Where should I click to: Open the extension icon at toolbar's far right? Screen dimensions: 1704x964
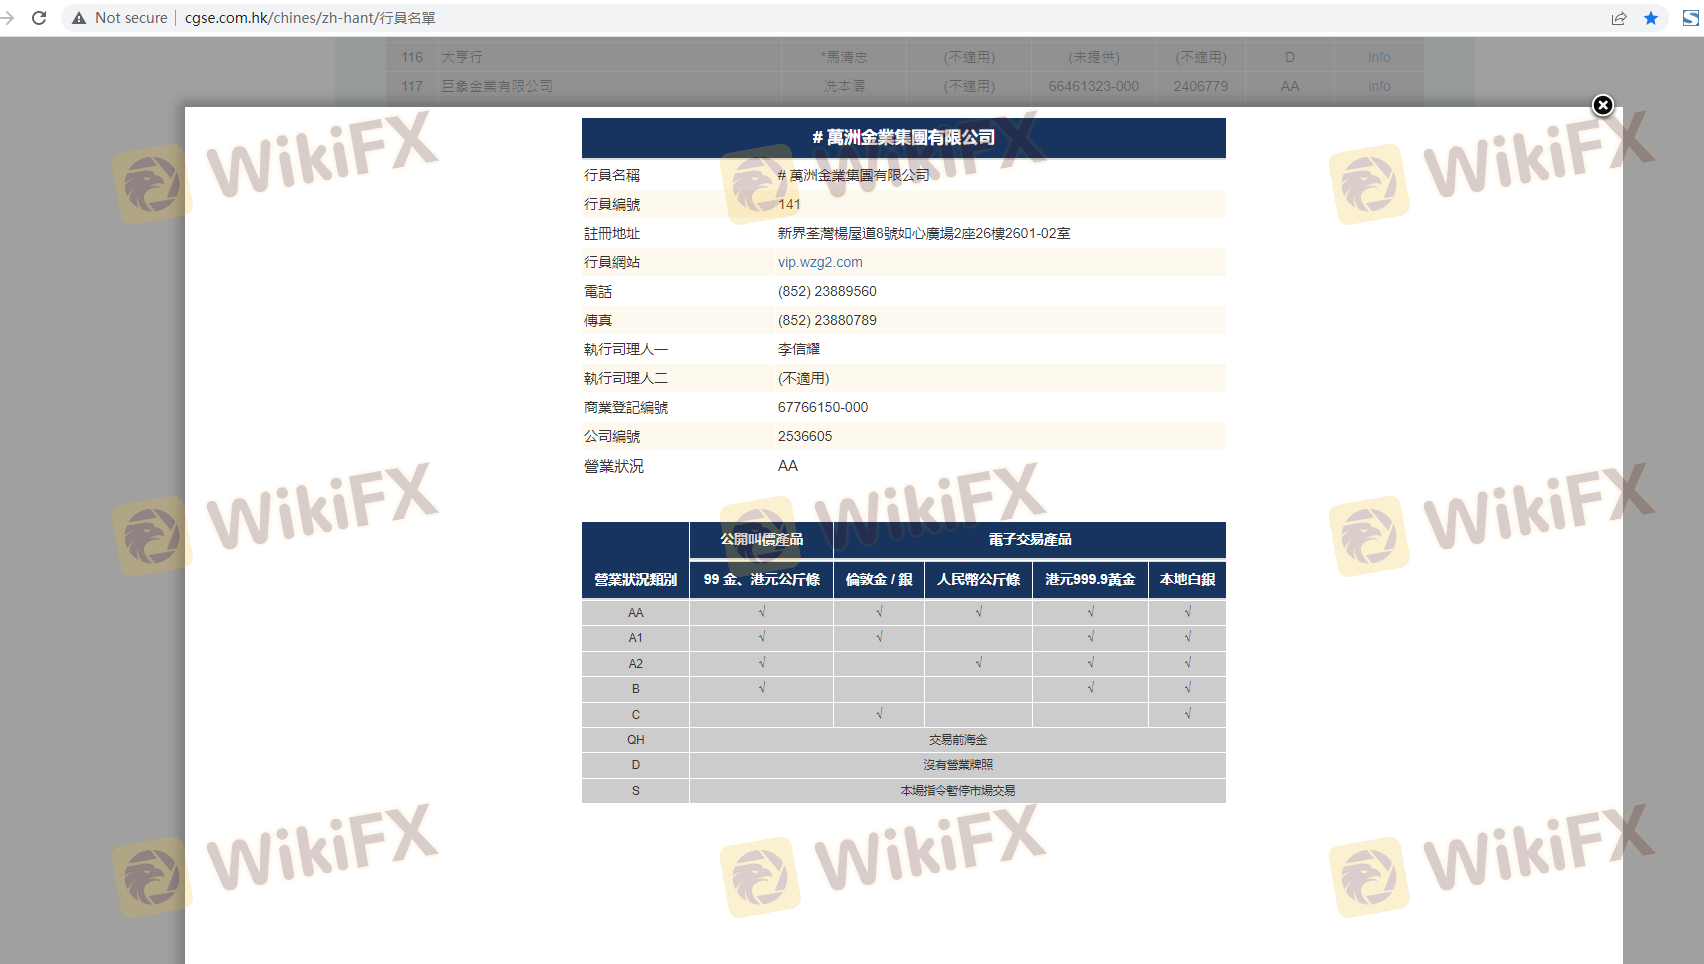1691,18
